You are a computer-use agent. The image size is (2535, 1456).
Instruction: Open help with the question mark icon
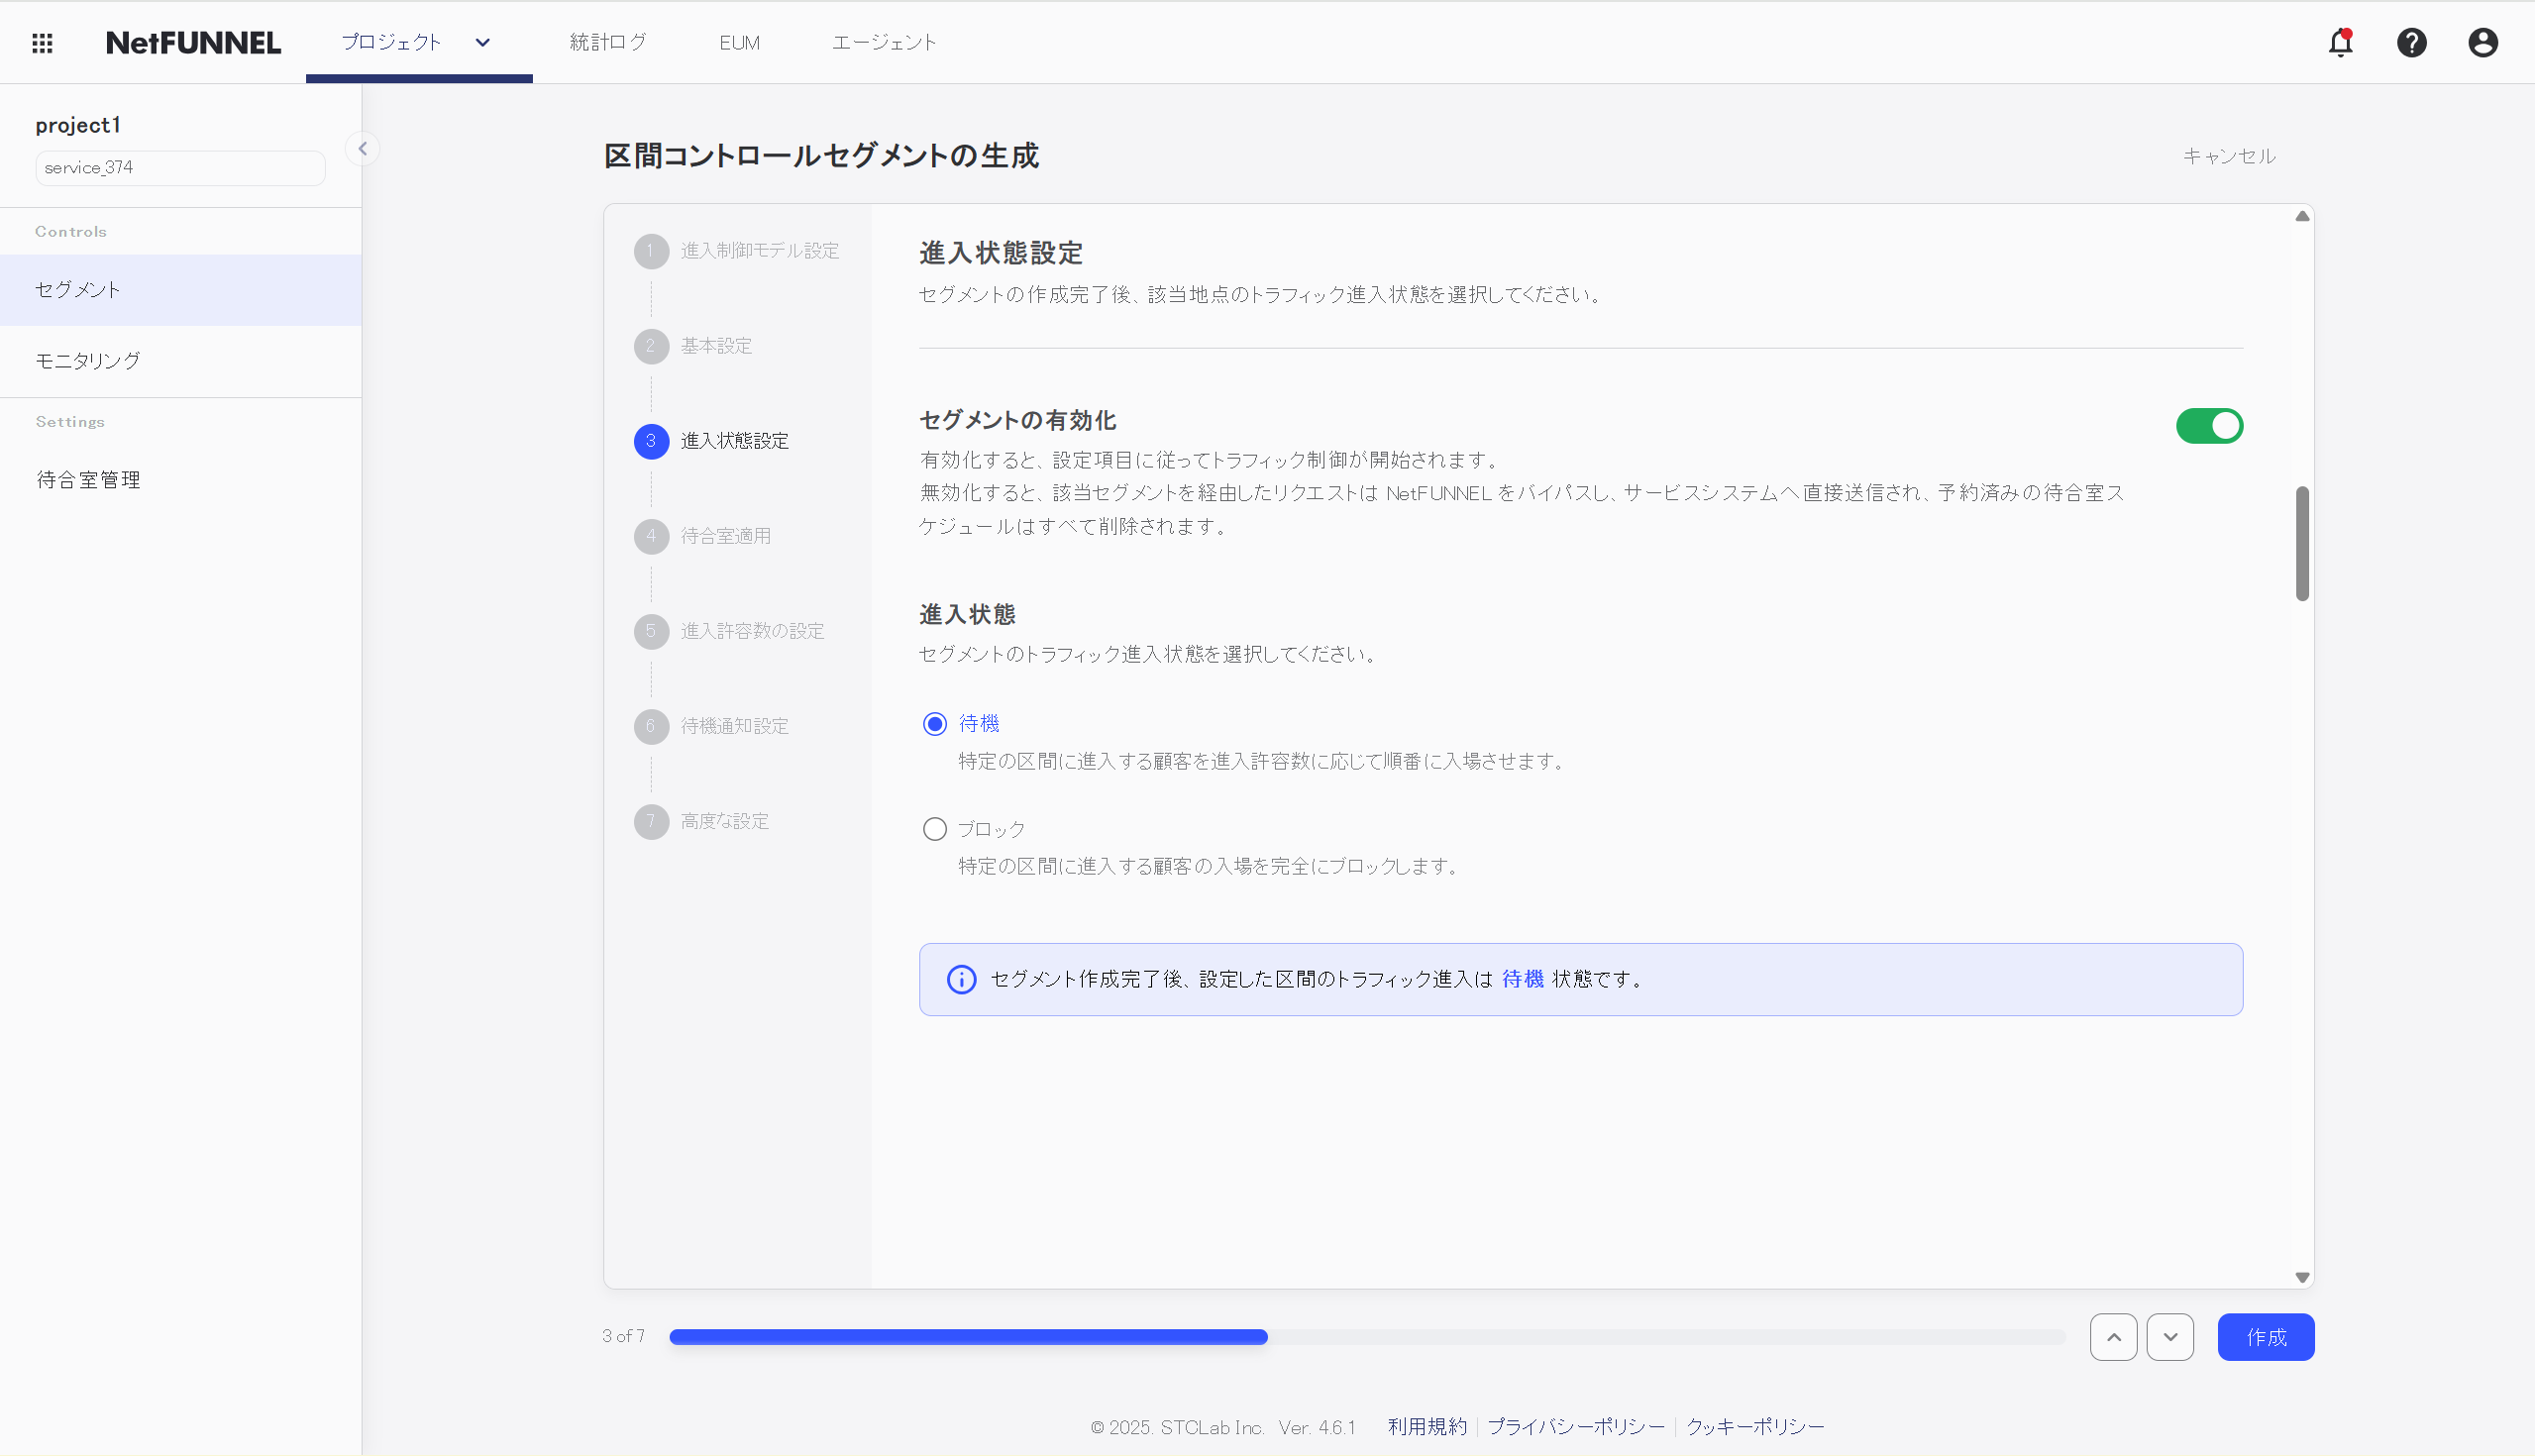pyautogui.click(x=2412, y=42)
